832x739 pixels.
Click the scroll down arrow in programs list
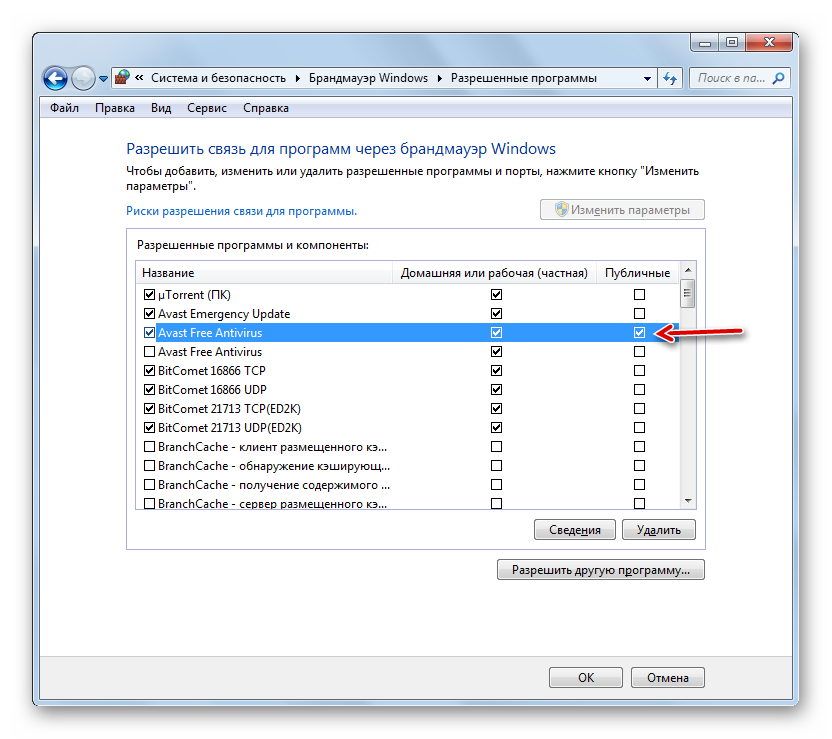pos(688,500)
